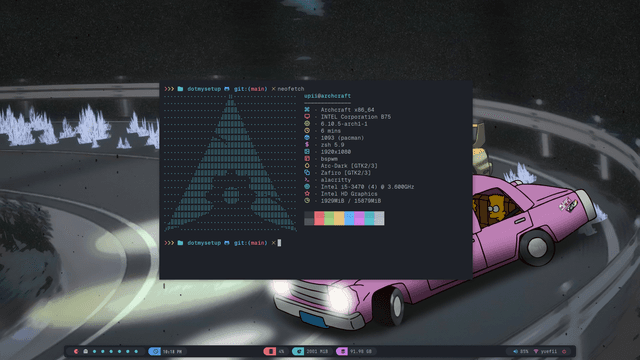The height and width of the screenshot is (360, 640).
Task: Click the INTEL Corporation B75 line
Action: pos(356,116)
